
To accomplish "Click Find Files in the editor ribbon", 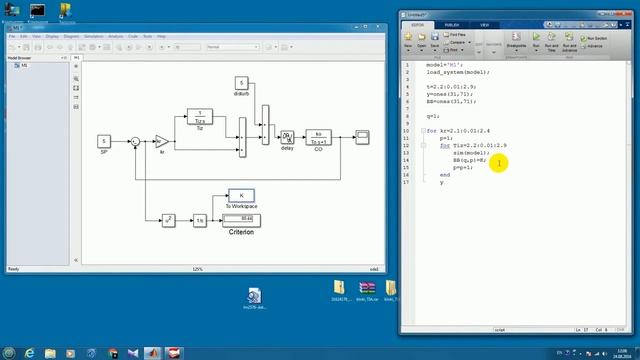I will [x=455, y=35].
